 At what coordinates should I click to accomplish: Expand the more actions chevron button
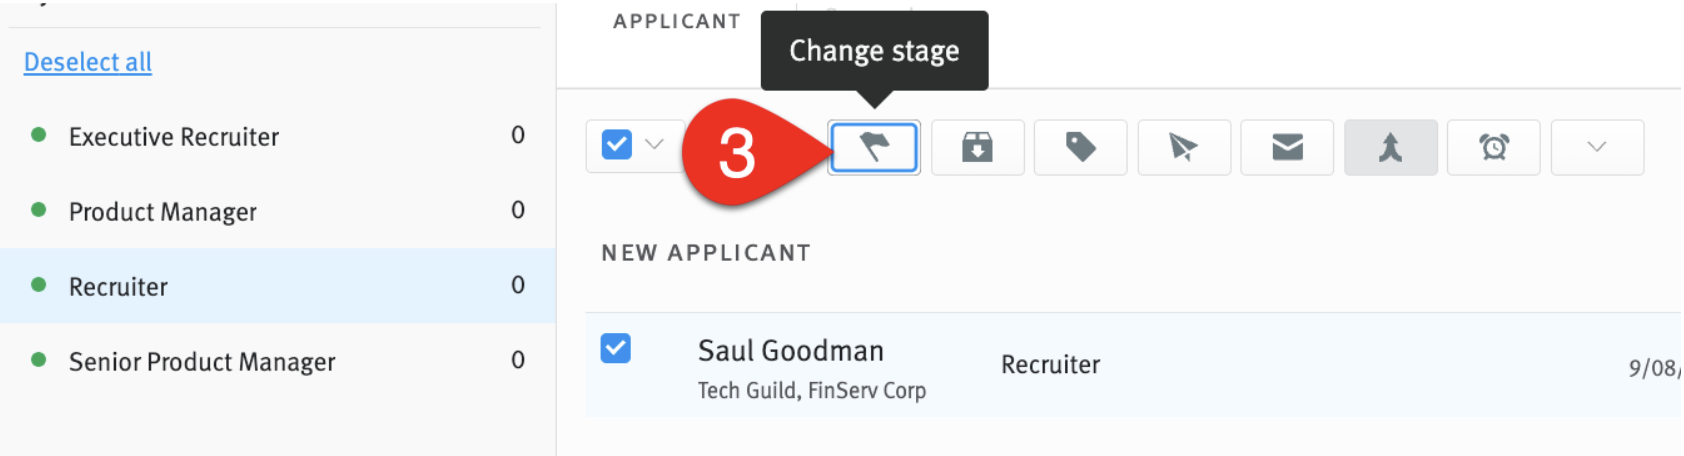tap(1597, 148)
